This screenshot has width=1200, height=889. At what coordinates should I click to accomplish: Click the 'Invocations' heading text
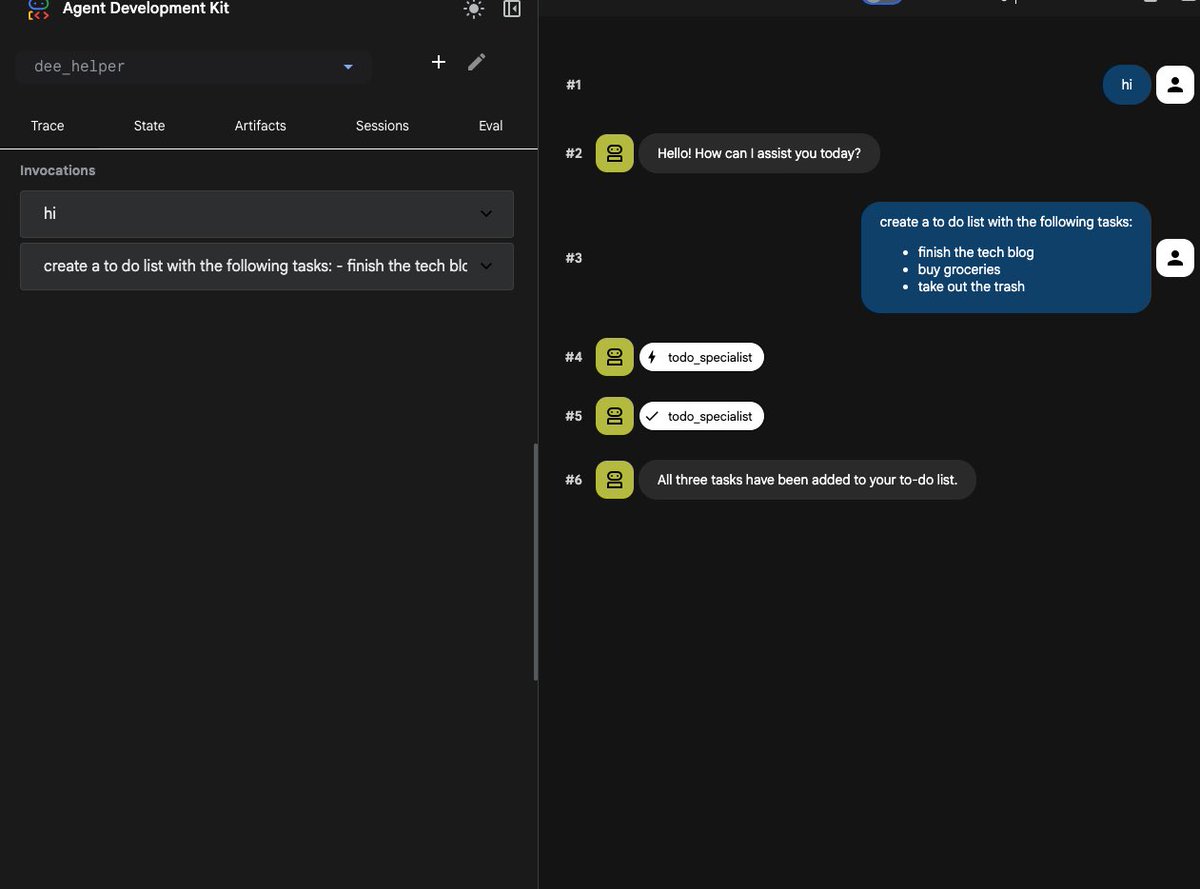click(58, 171)
